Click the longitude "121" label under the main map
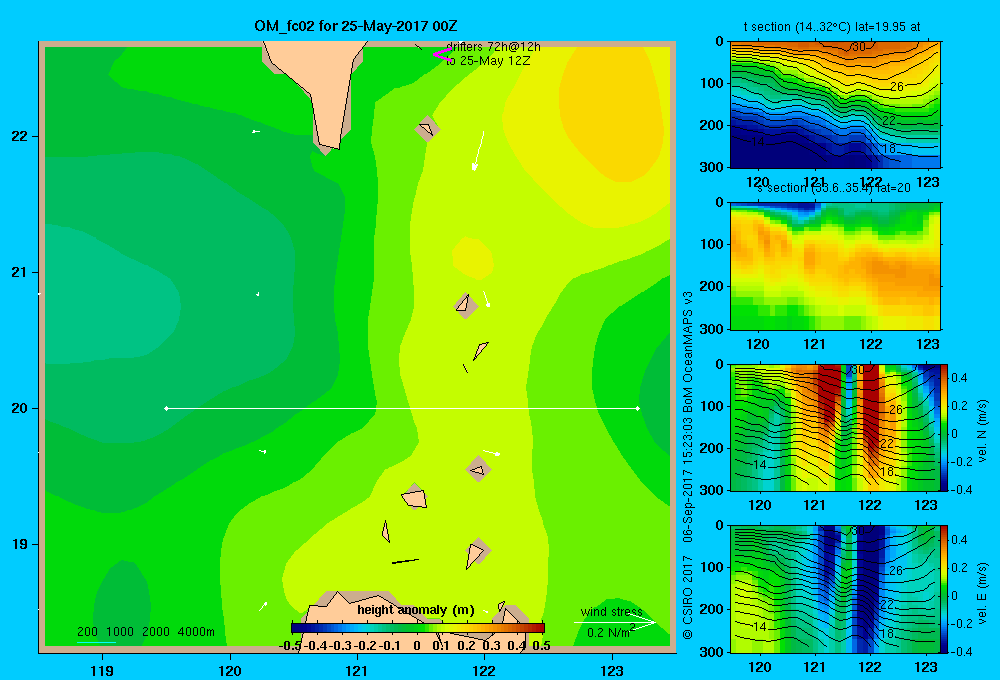 [357, 670]
